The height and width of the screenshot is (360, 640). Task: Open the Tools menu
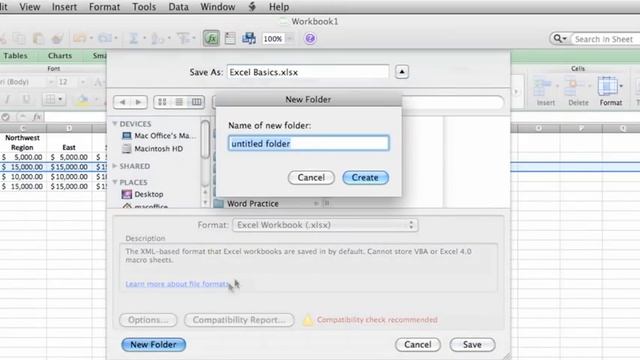coord(144,7)
